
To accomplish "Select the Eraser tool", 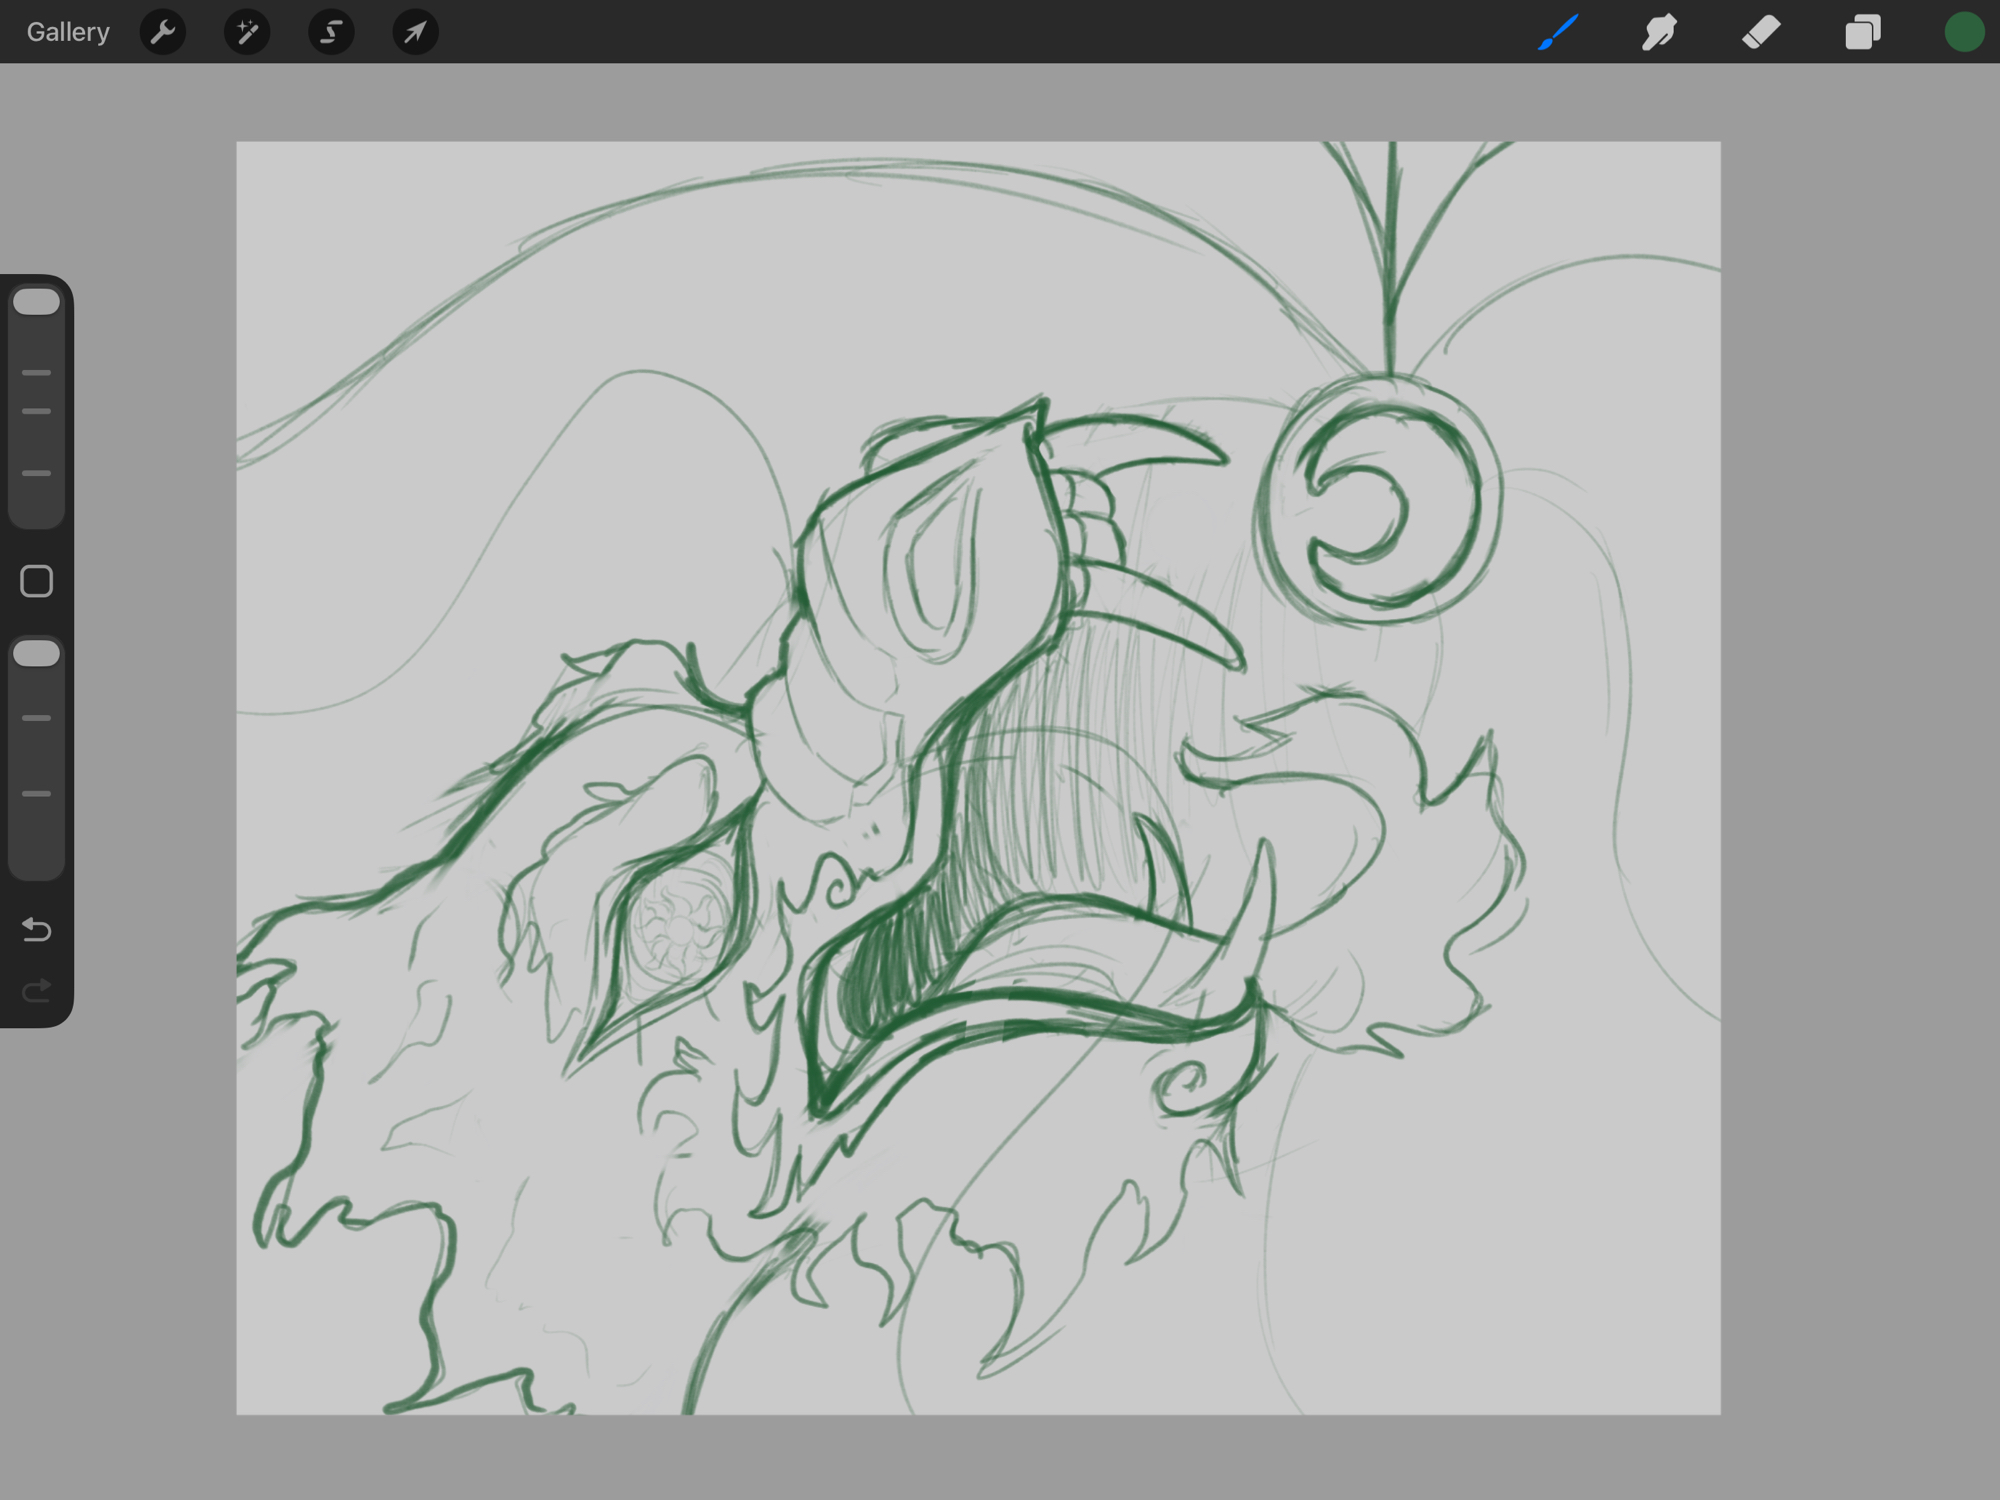I will click(1761, 32).
